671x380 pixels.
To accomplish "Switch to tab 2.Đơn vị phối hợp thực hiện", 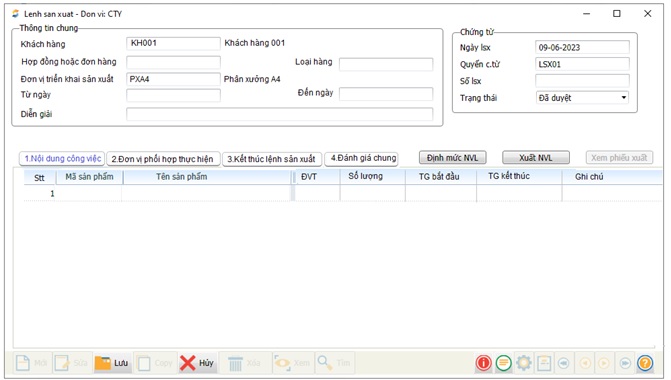I will (x=163, y=159).
